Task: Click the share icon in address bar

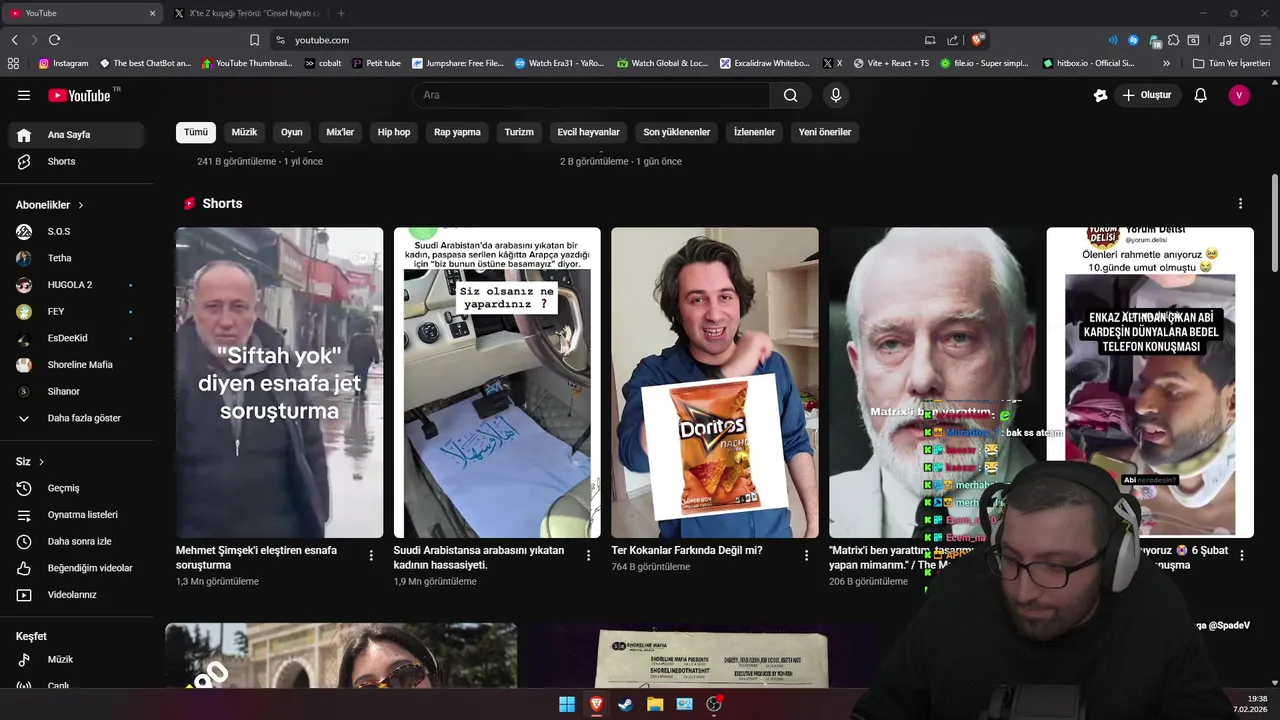Action: (x=953, y=40)
